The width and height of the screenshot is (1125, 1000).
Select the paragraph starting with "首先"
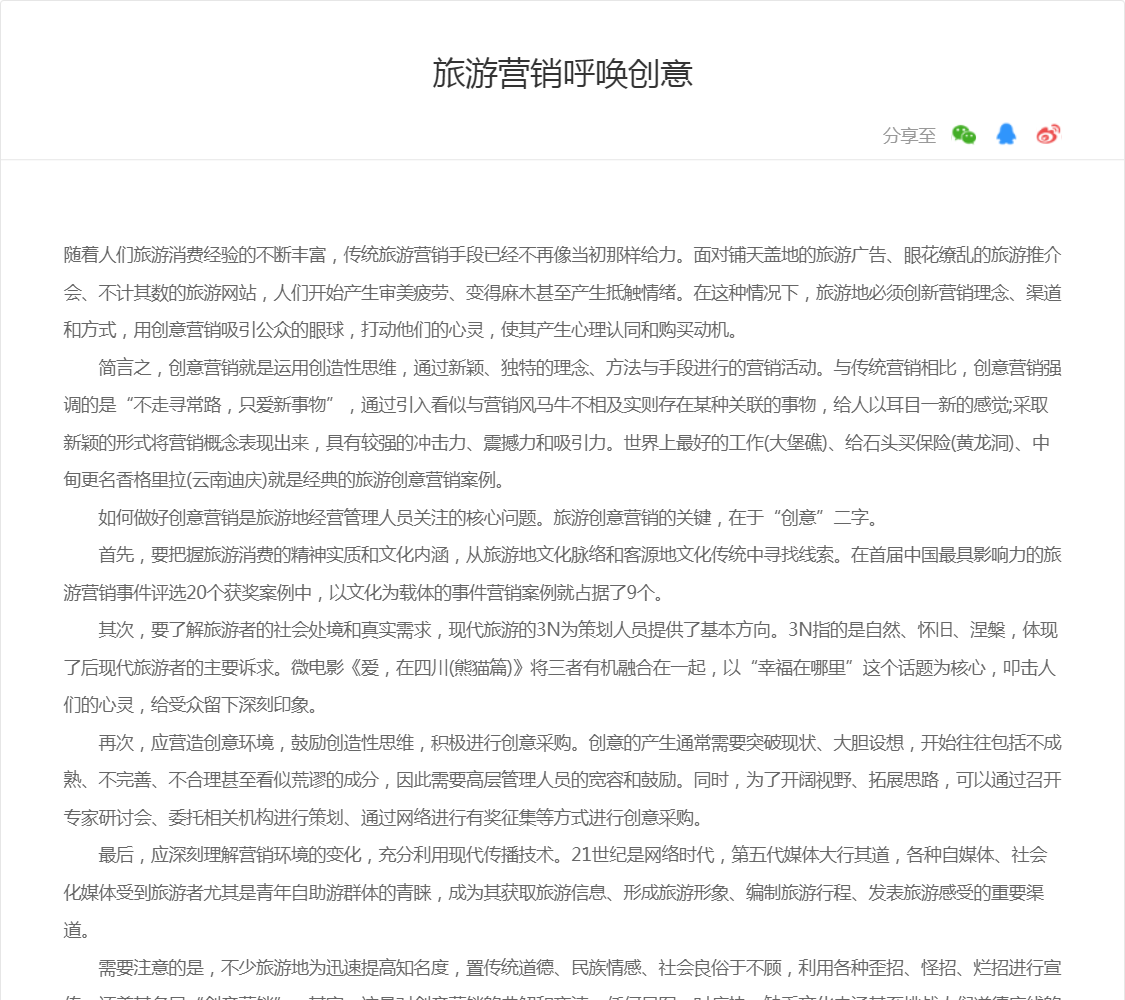[562, 573]
